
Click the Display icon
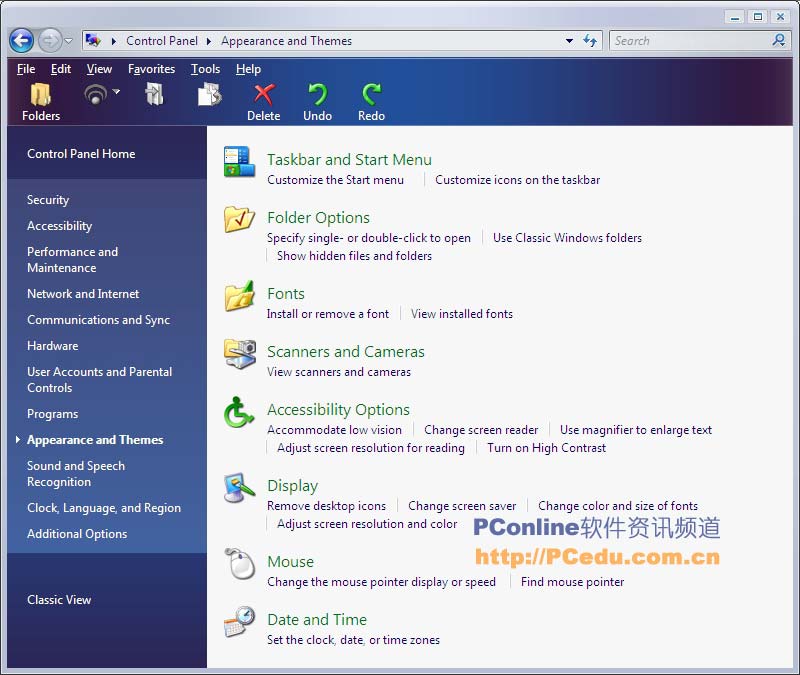point(239,488)
